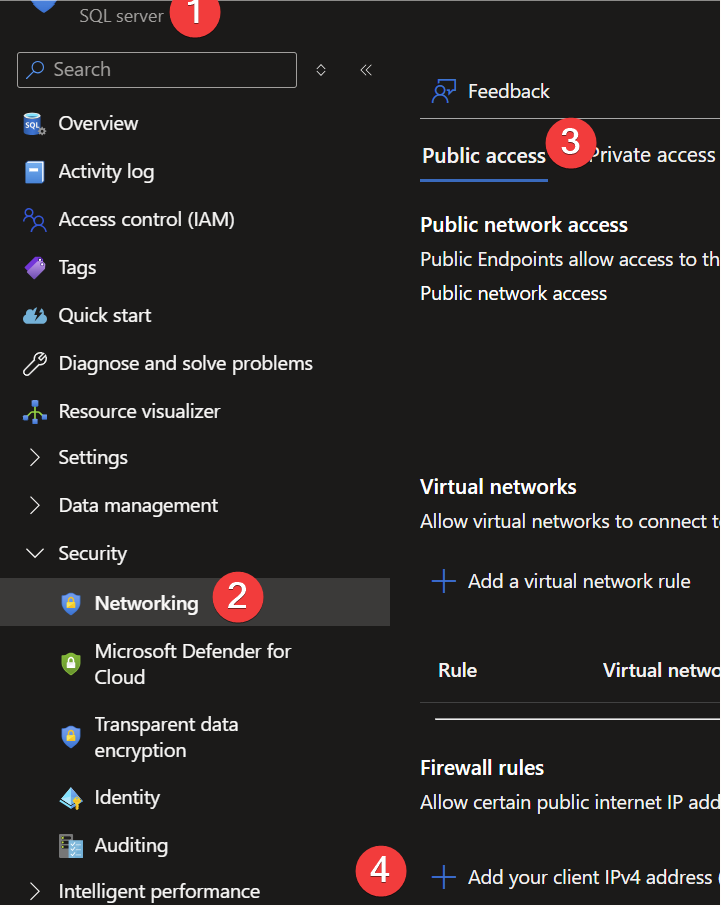Screen dimensions: 721x907
Task: Collapse the Security section
Action: (35, 554)
